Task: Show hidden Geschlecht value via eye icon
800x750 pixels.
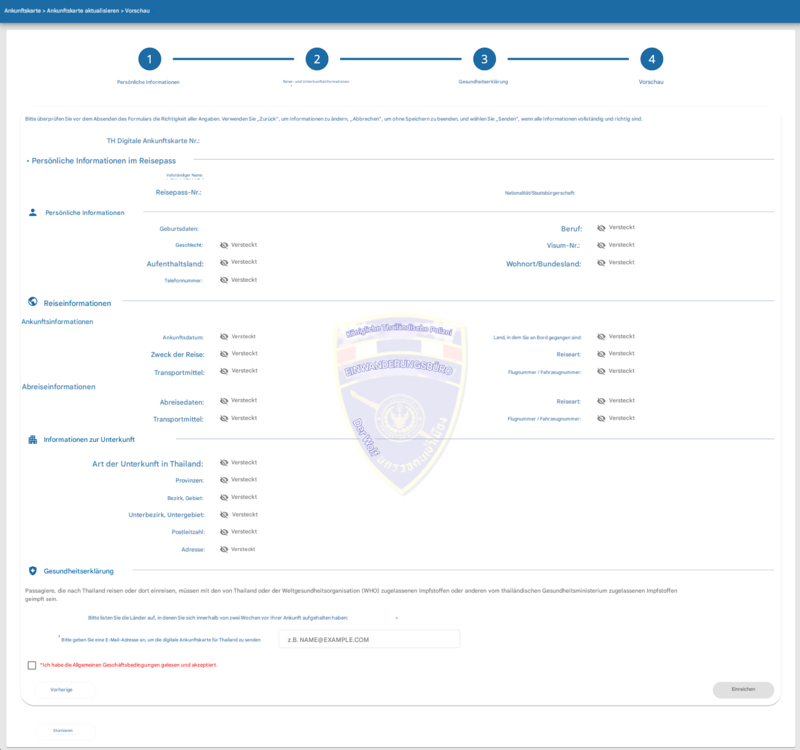Action: (x=224, y=245)
